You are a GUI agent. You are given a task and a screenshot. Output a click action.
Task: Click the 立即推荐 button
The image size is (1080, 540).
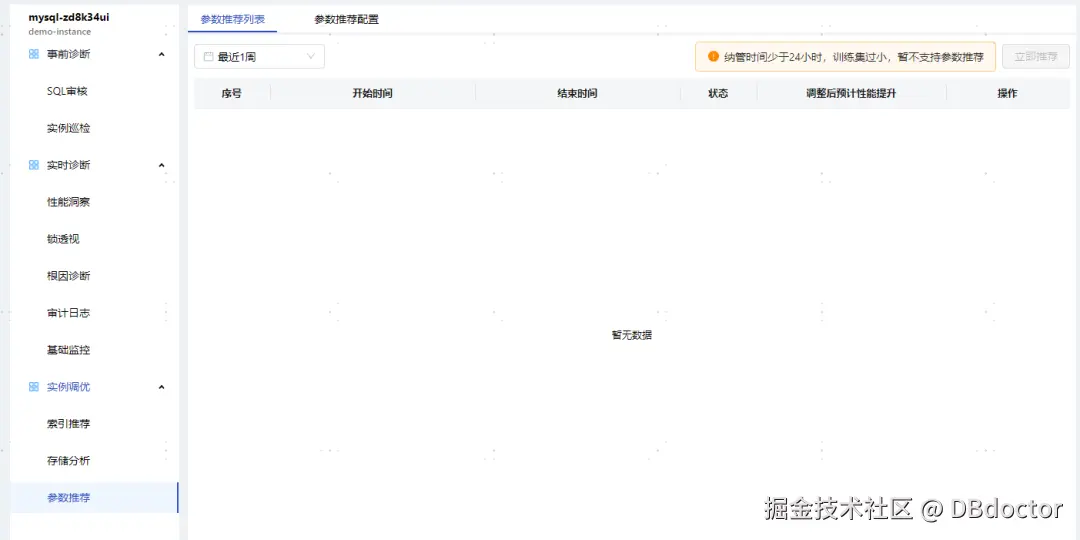(x=1036, y=56)
